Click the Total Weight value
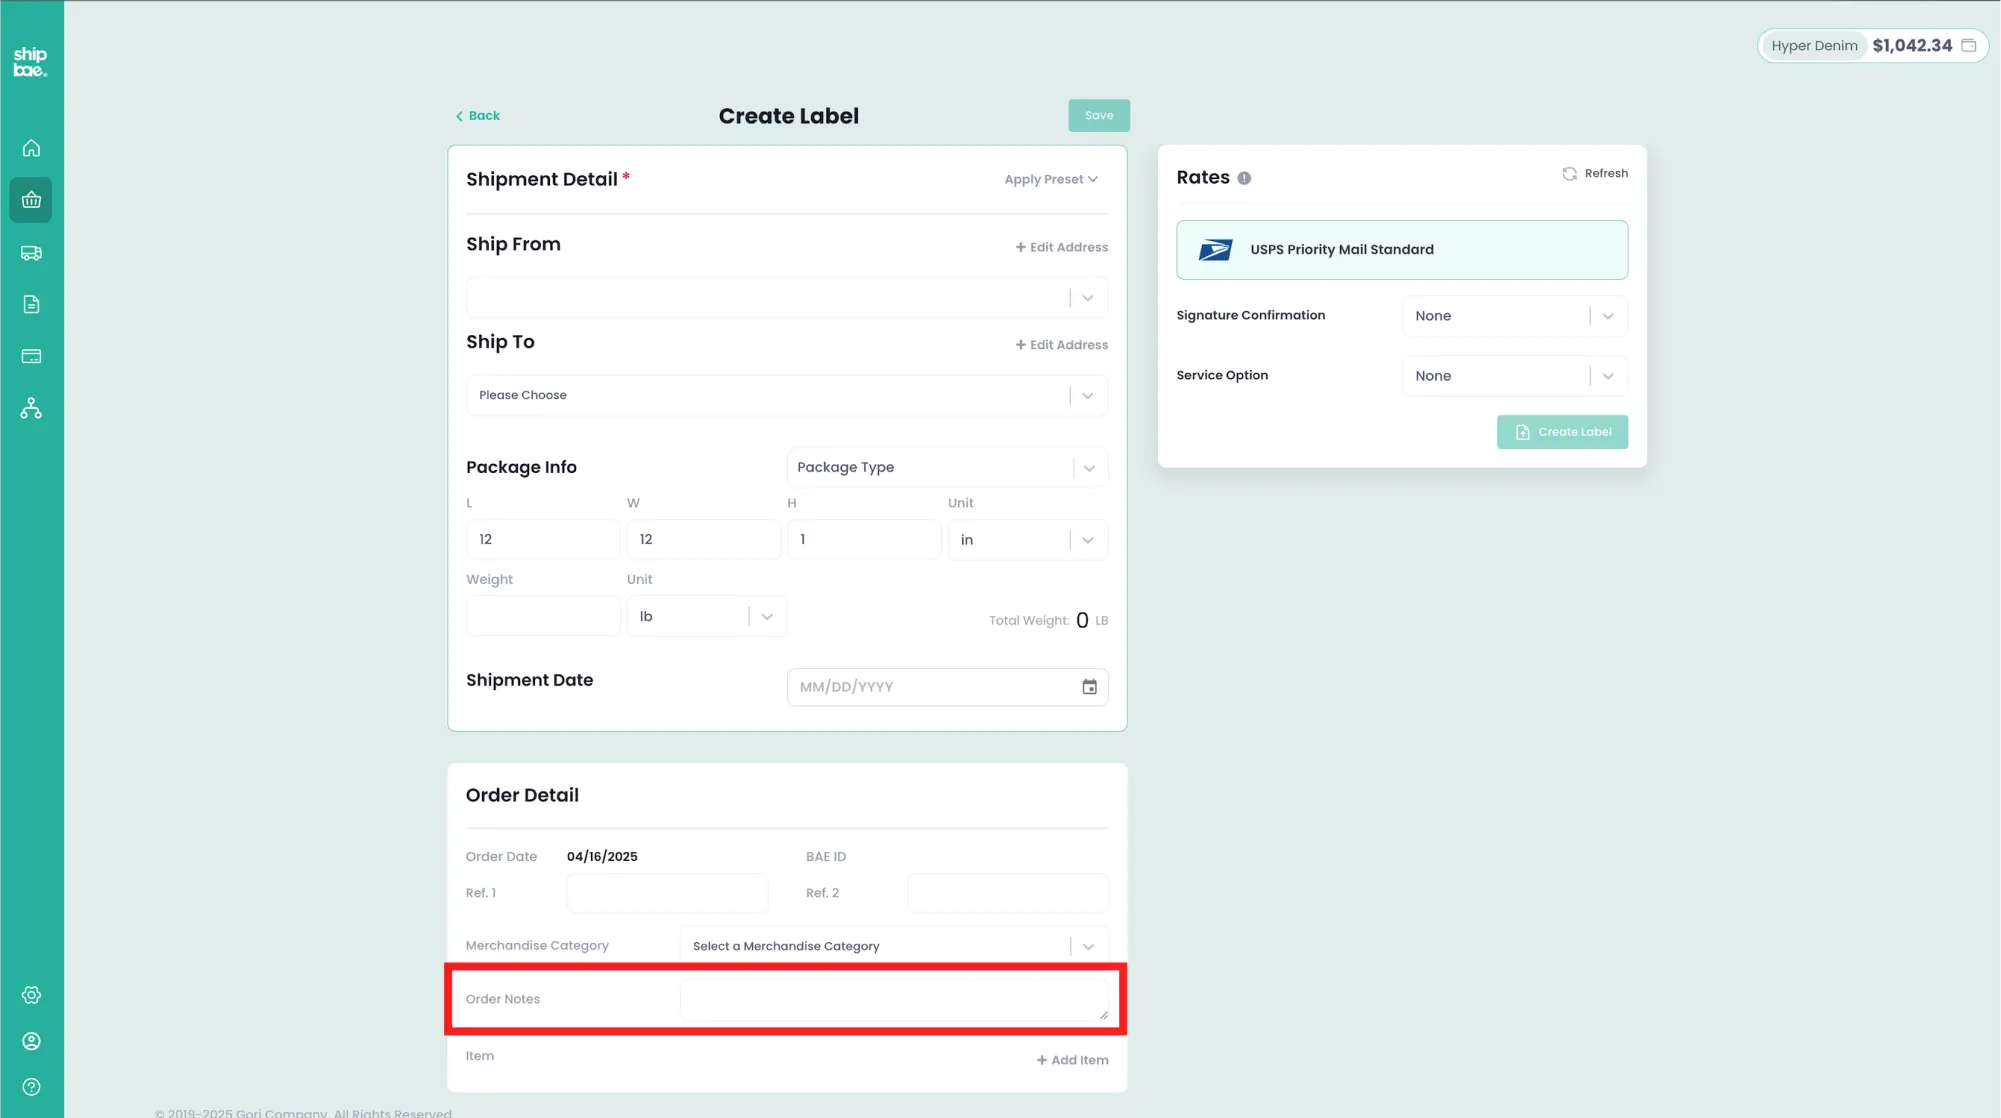The image size is (2001, 1118). tap(1082, 620)
